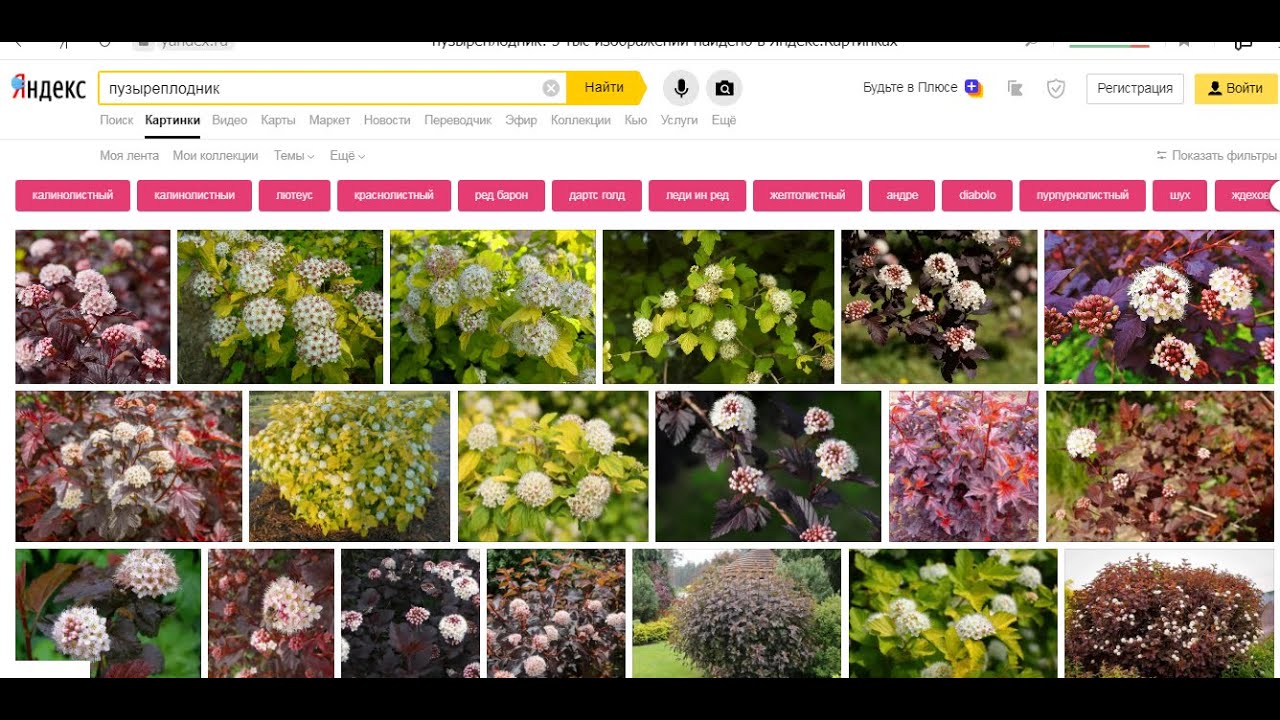Viewport: 1280px width, 720px height.
Task: Click the желтолистный tag chip
Action: click(x=807, y=195)
